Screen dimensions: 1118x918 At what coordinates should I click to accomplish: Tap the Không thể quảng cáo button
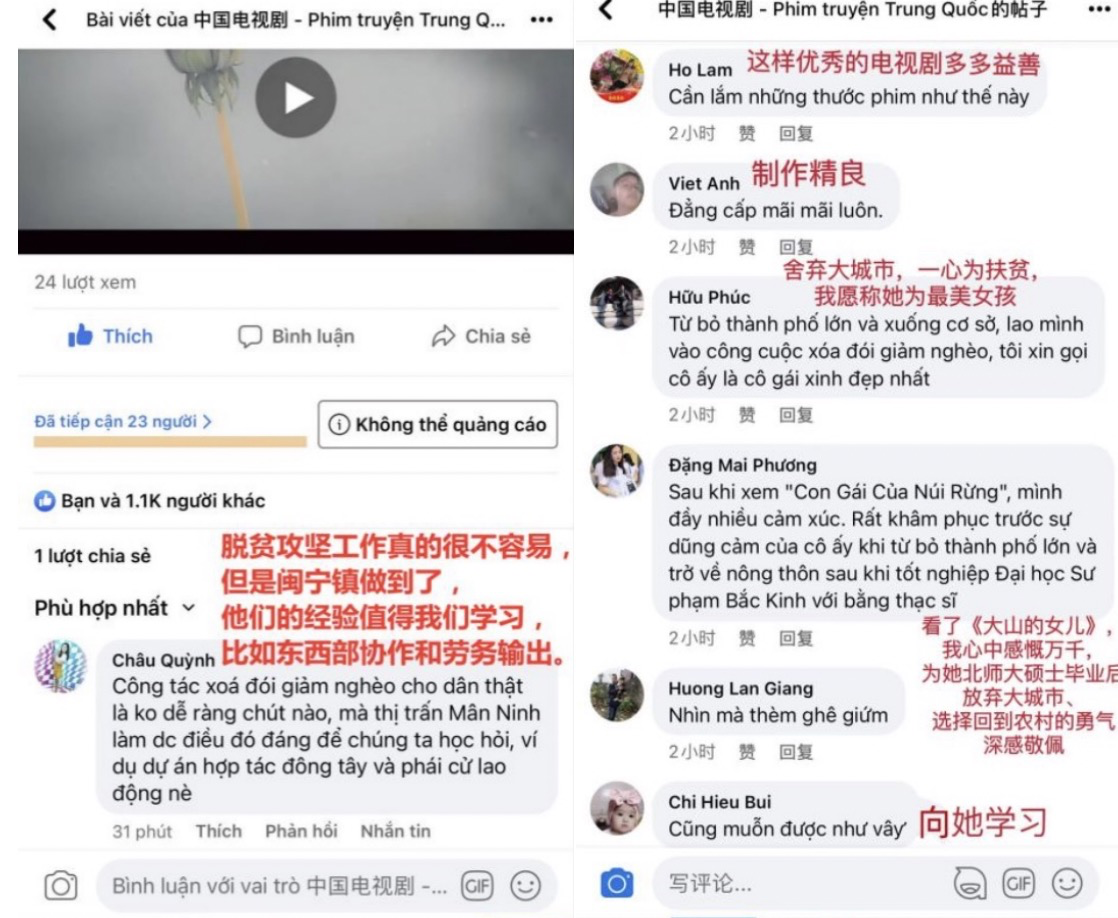click(x=438, y=424)
